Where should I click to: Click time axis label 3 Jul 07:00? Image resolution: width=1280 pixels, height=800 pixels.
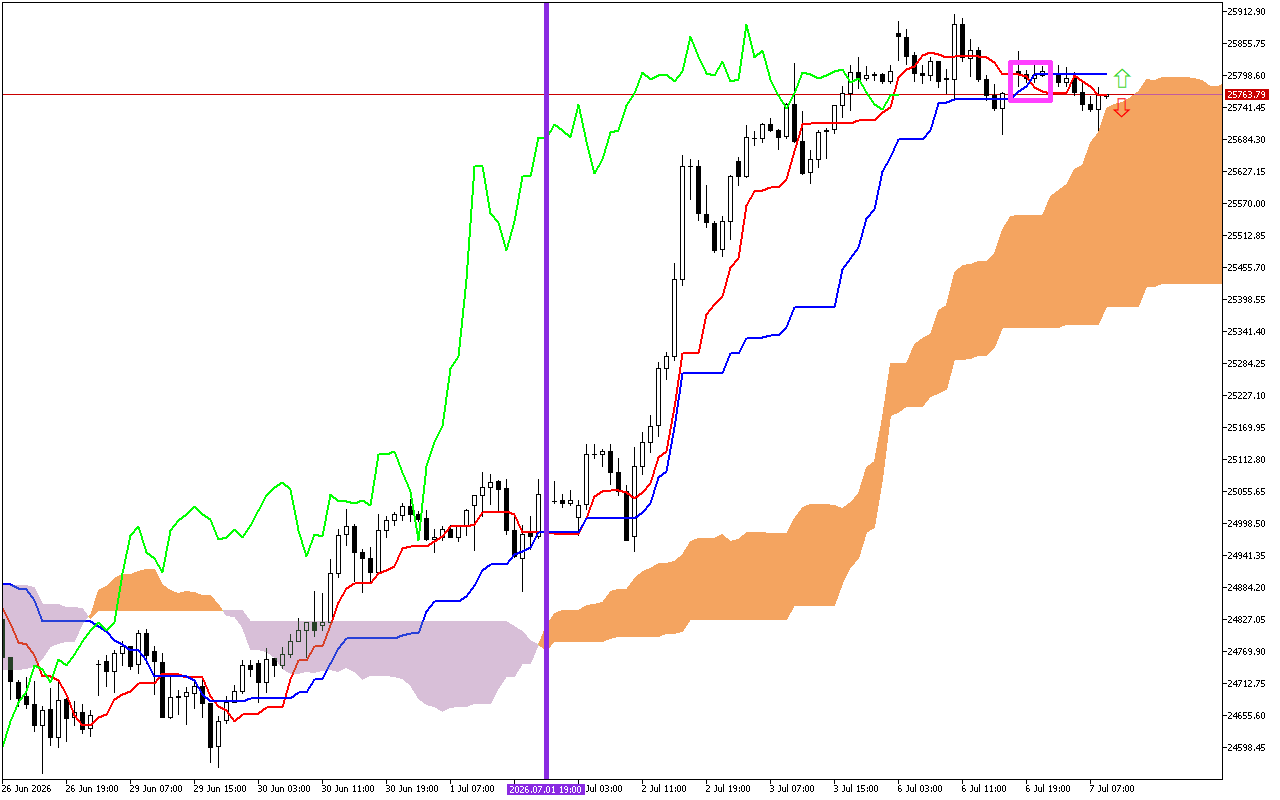click(x=793, y=789)
